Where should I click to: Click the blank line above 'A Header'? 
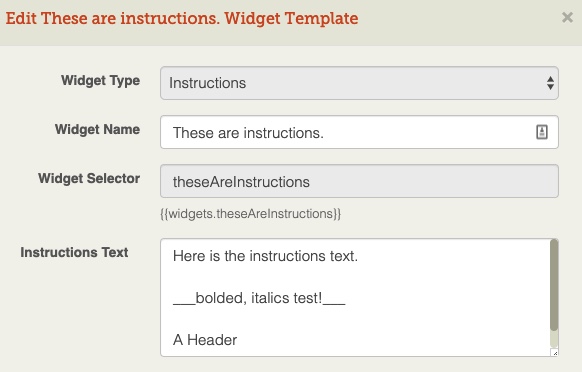coord(355,319)
